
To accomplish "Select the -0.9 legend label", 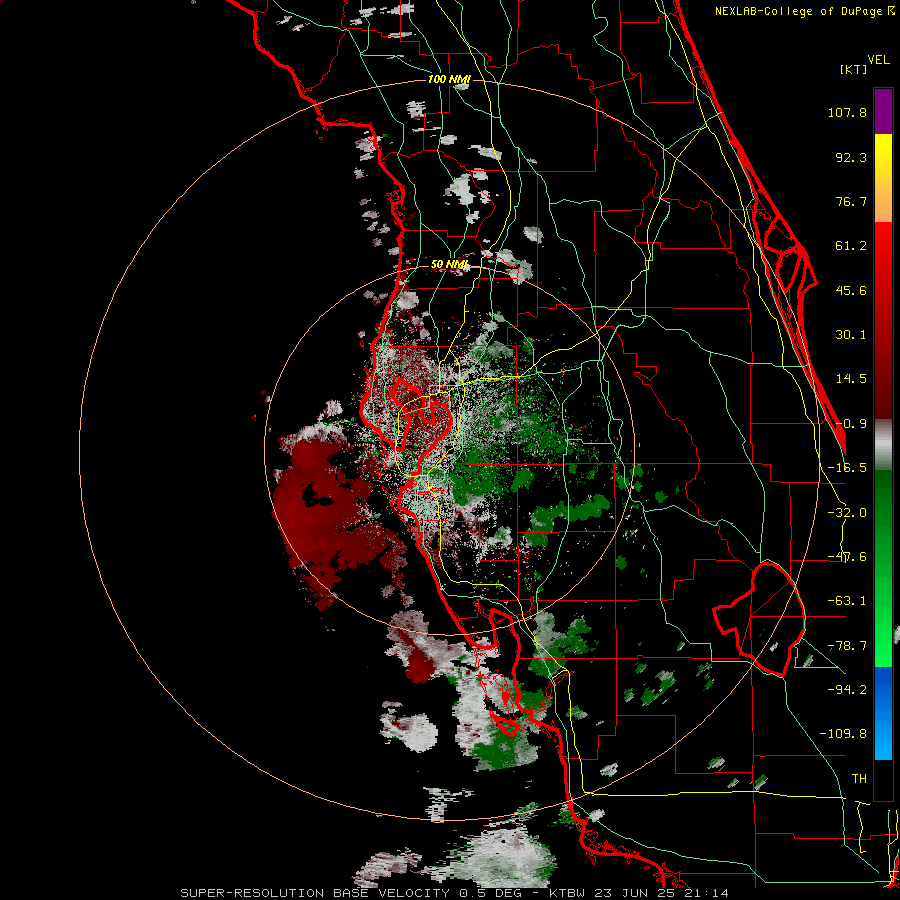I will tap(851, 424).
